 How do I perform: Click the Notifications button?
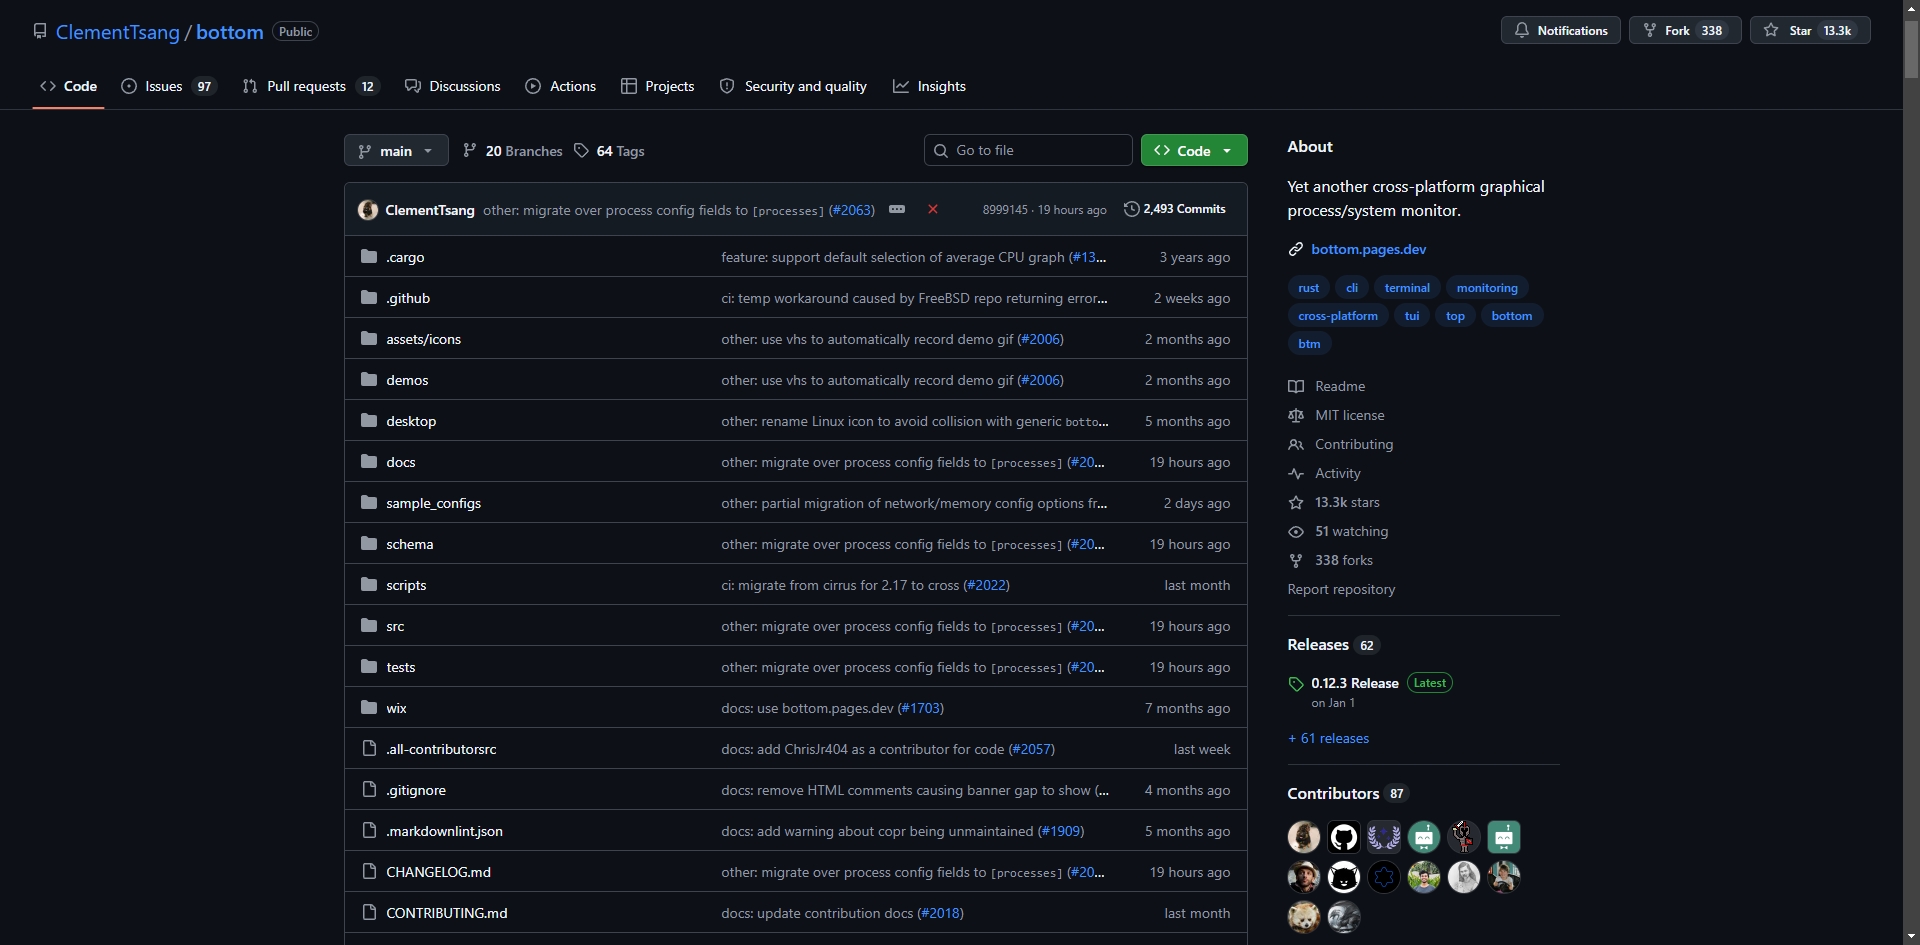pos(1561,30)
